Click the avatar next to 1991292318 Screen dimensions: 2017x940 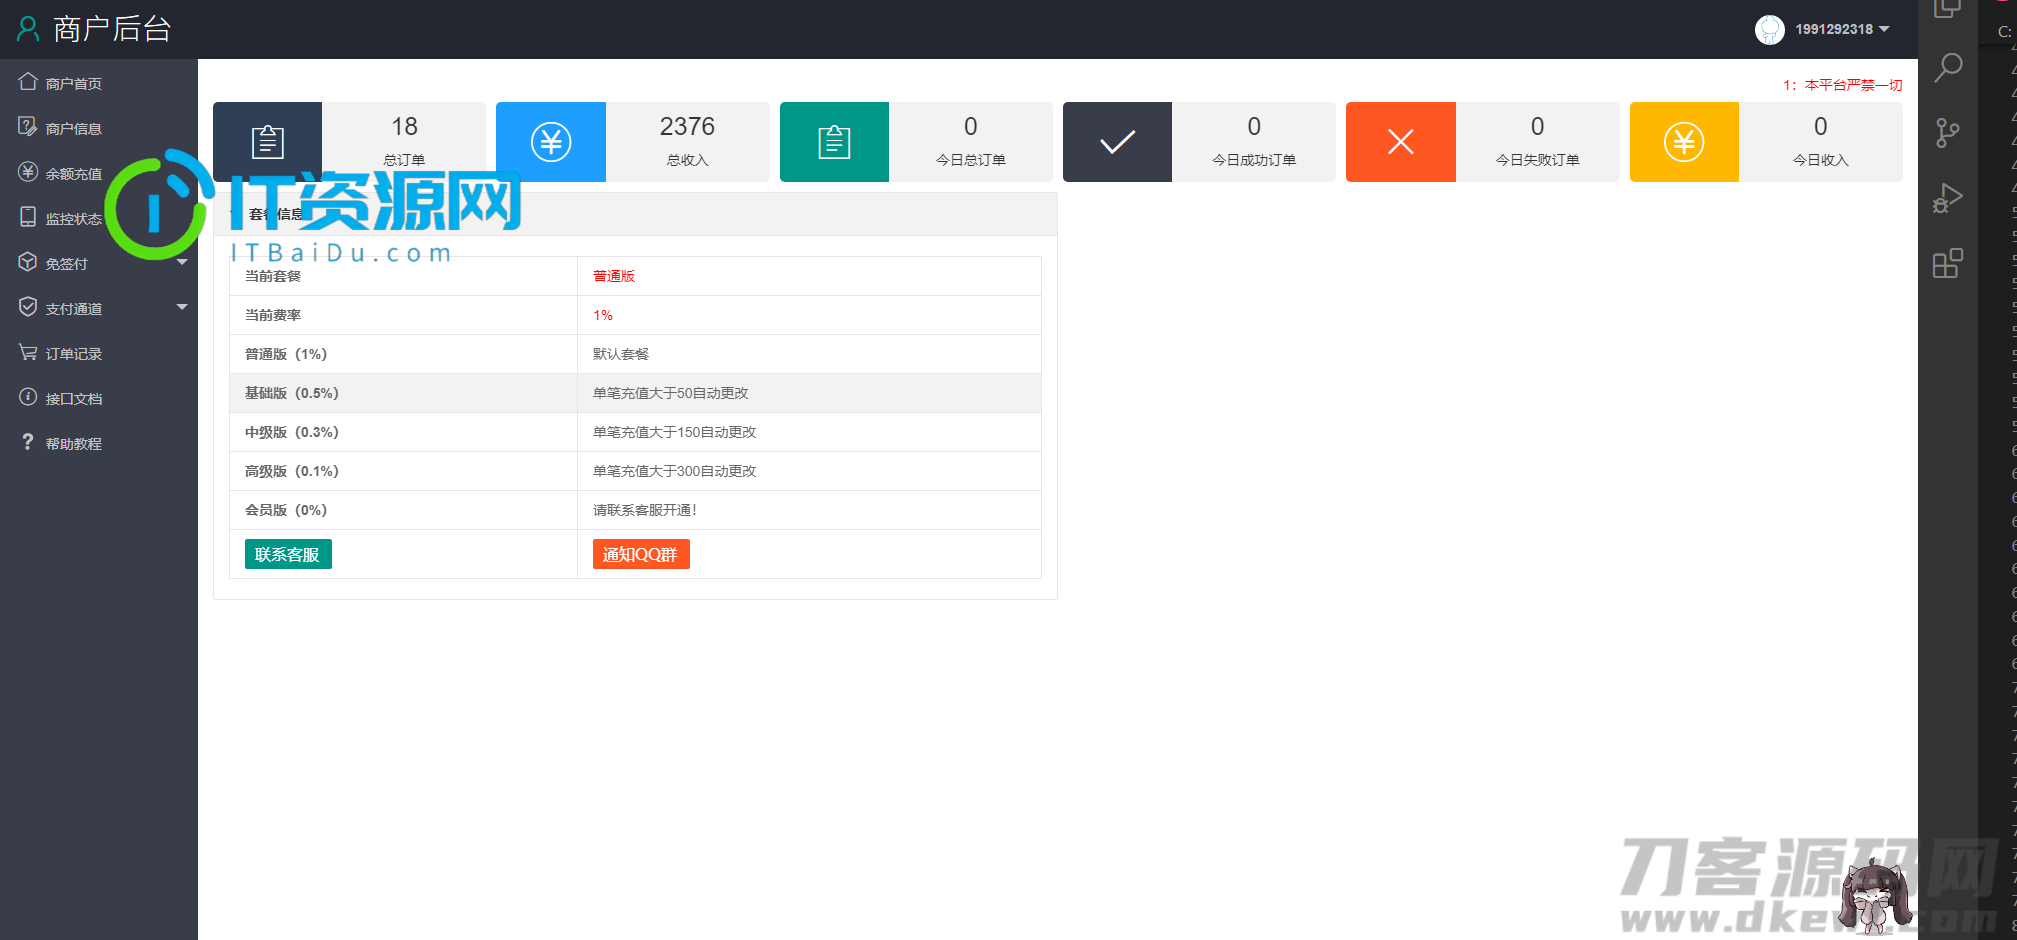(1770, 29)
